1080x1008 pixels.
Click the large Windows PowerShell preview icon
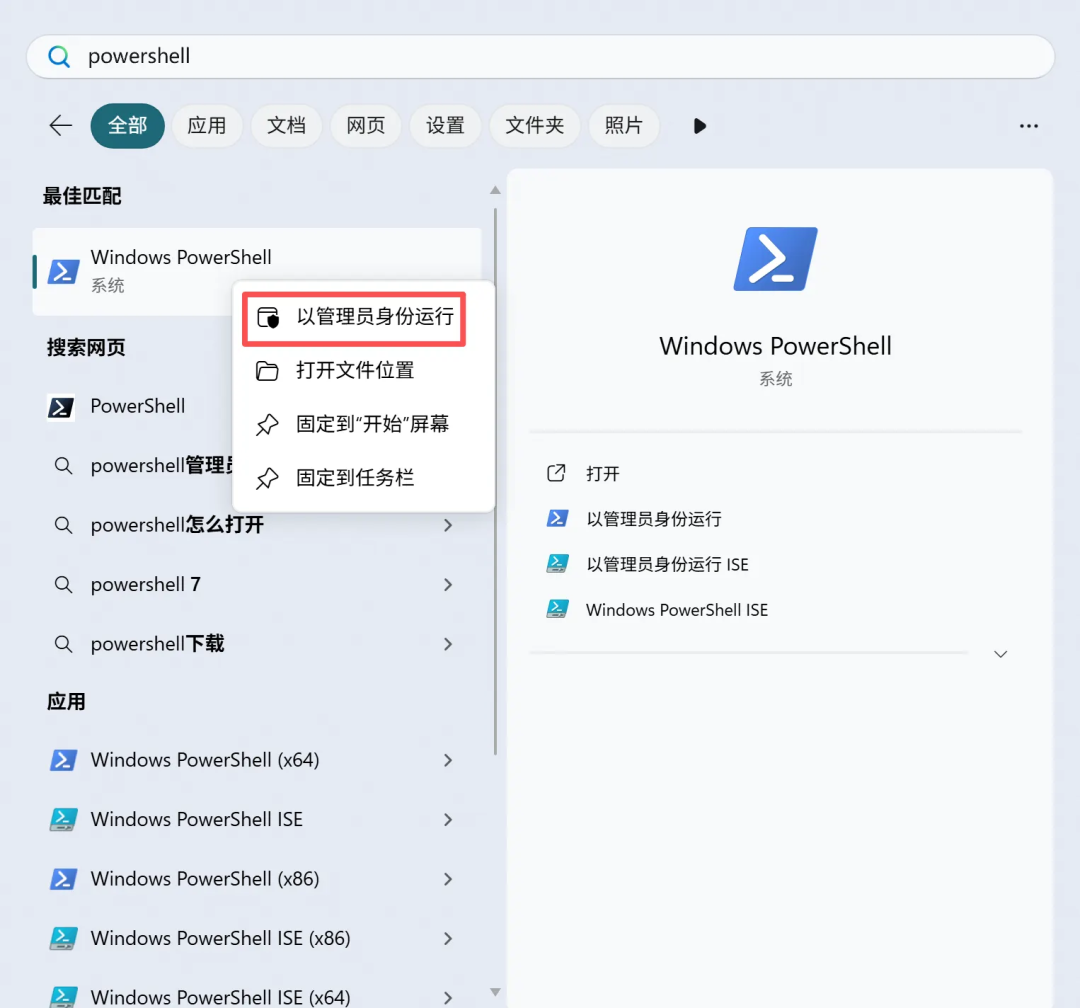coord(775,259)
